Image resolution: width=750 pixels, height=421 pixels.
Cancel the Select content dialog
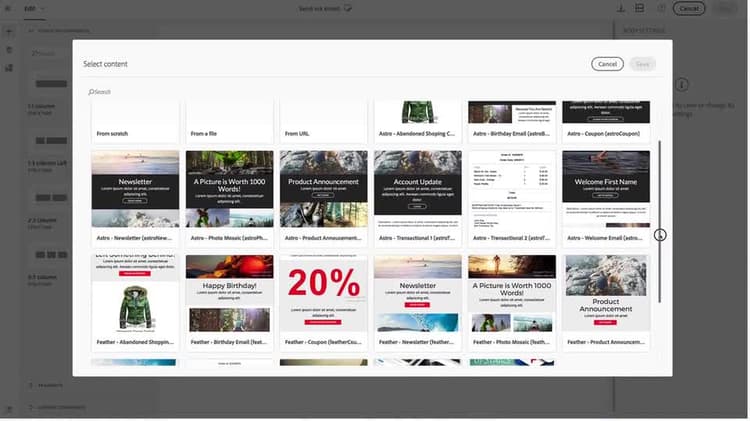click(607, 64)
